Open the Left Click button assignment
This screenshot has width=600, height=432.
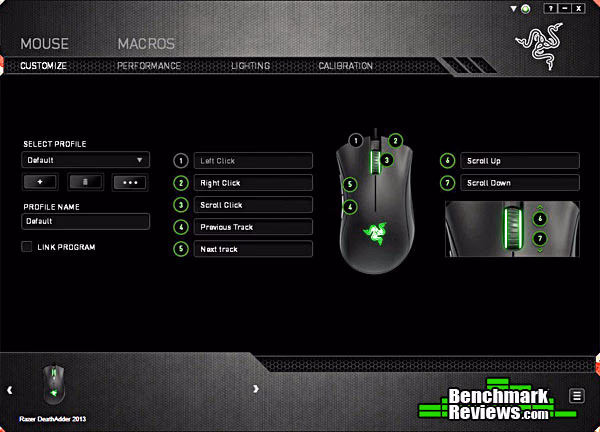tap(253, 161)
